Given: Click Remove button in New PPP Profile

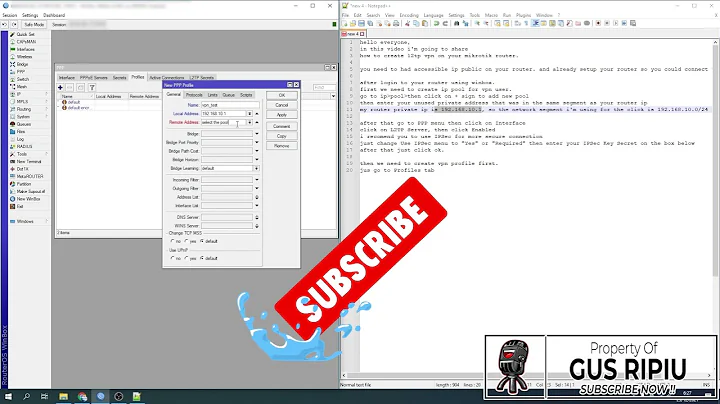Looking at the screenshot, I should point(282,146).
